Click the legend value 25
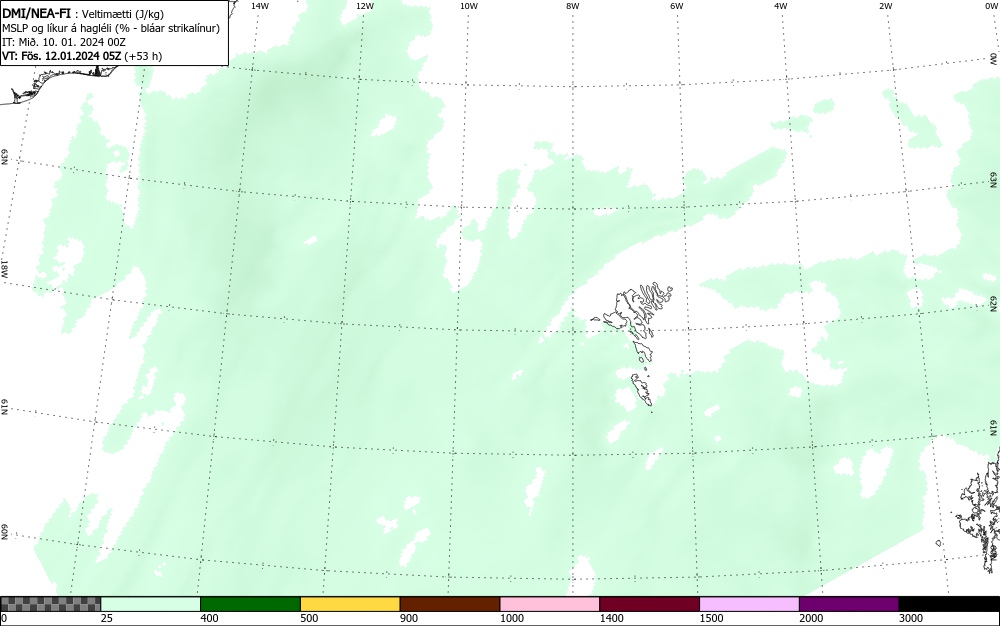 click(x=107, y=618)
